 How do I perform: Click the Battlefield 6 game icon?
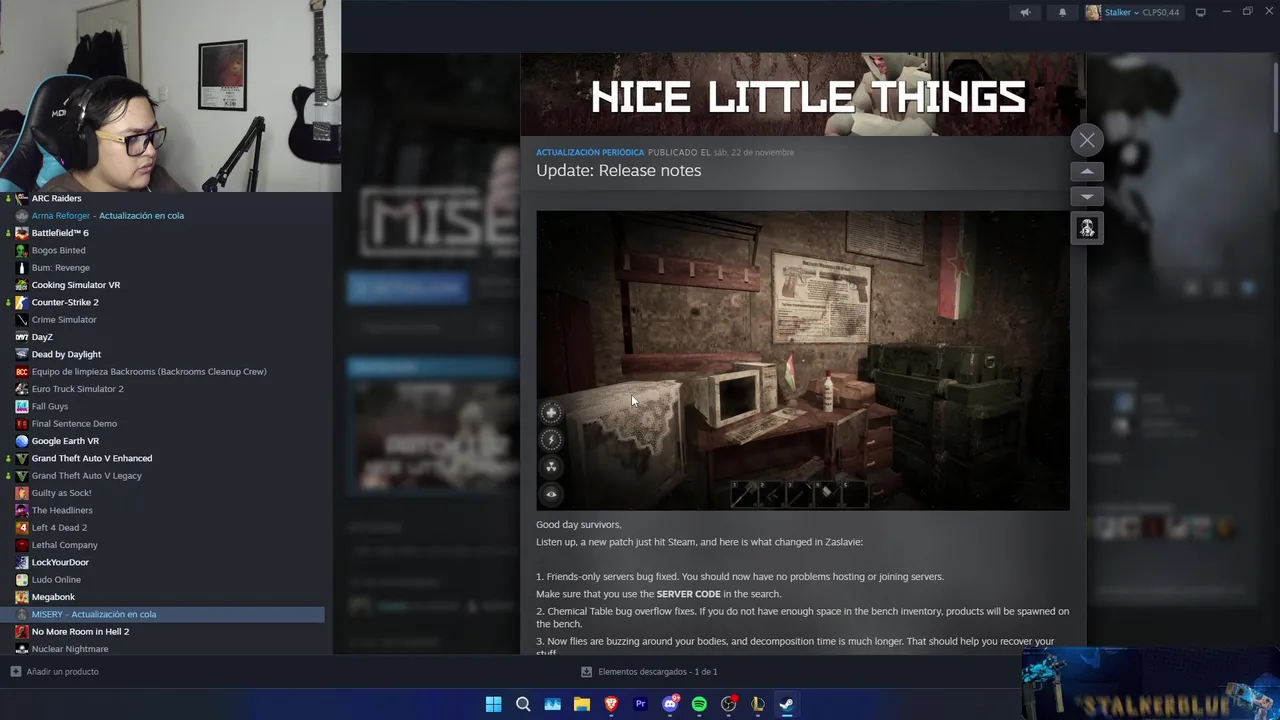pyautogui.click(x=22, y=233)
